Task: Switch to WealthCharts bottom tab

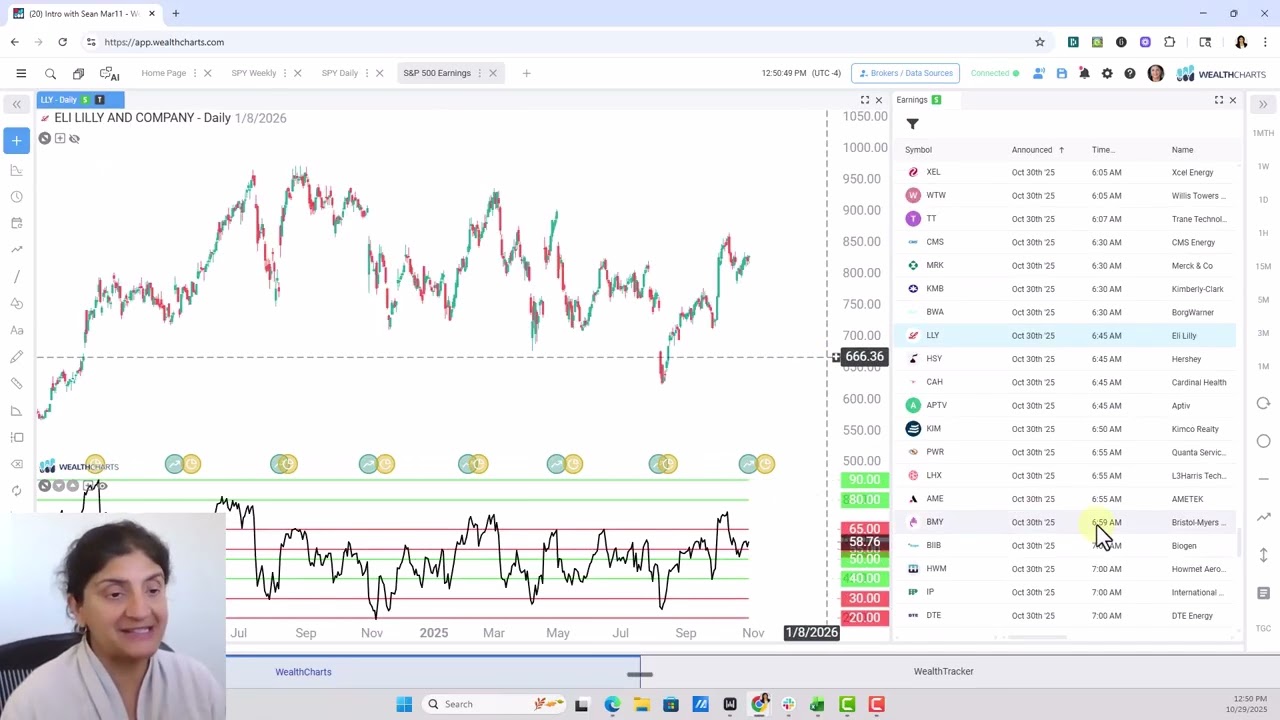Action: pos(303,672)
